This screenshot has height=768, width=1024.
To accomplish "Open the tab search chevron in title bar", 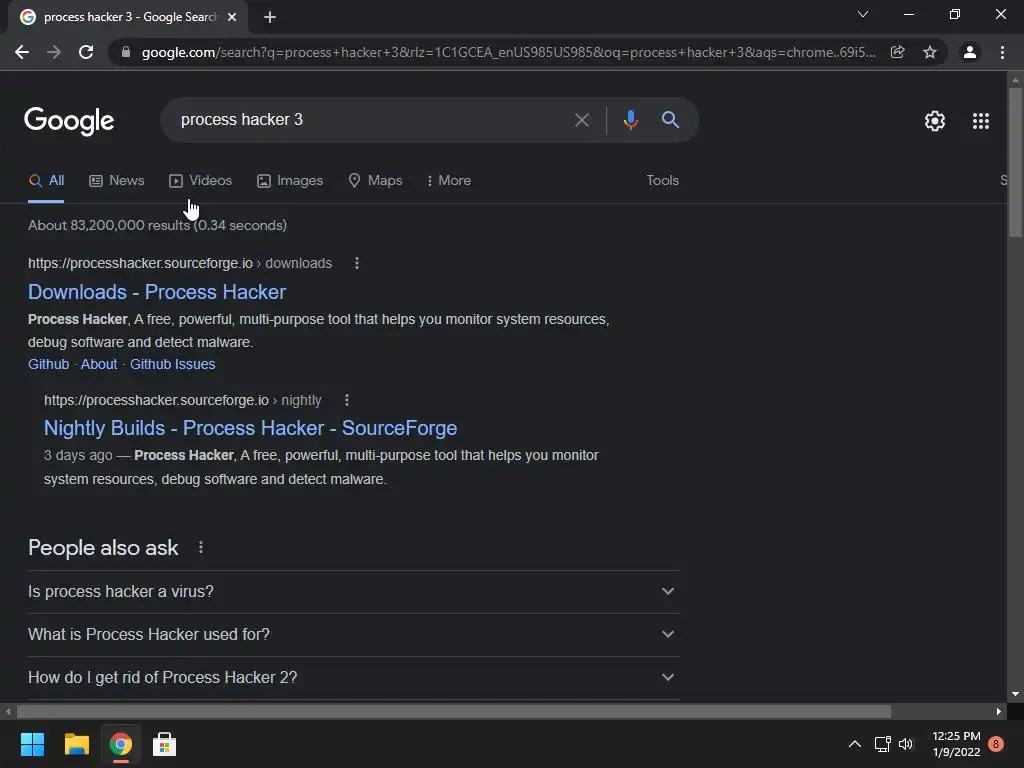I will [x=863, y=14].
